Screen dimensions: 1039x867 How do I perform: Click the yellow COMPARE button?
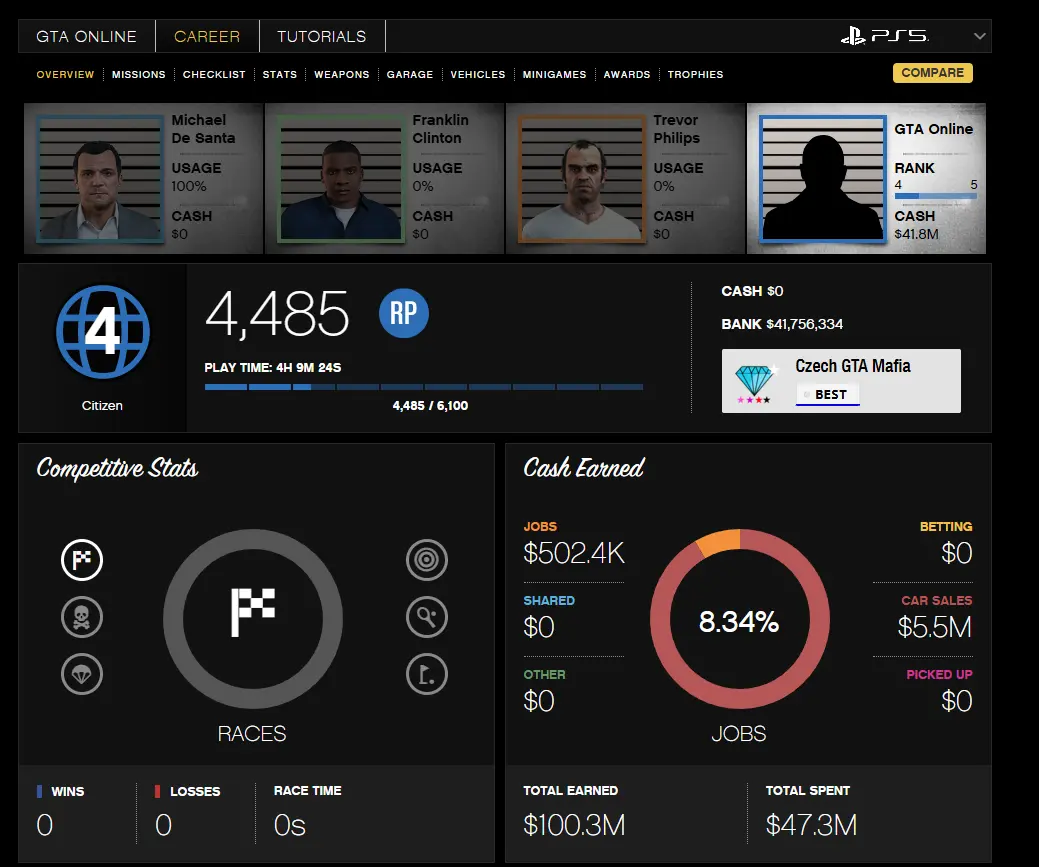pos(932,73)
